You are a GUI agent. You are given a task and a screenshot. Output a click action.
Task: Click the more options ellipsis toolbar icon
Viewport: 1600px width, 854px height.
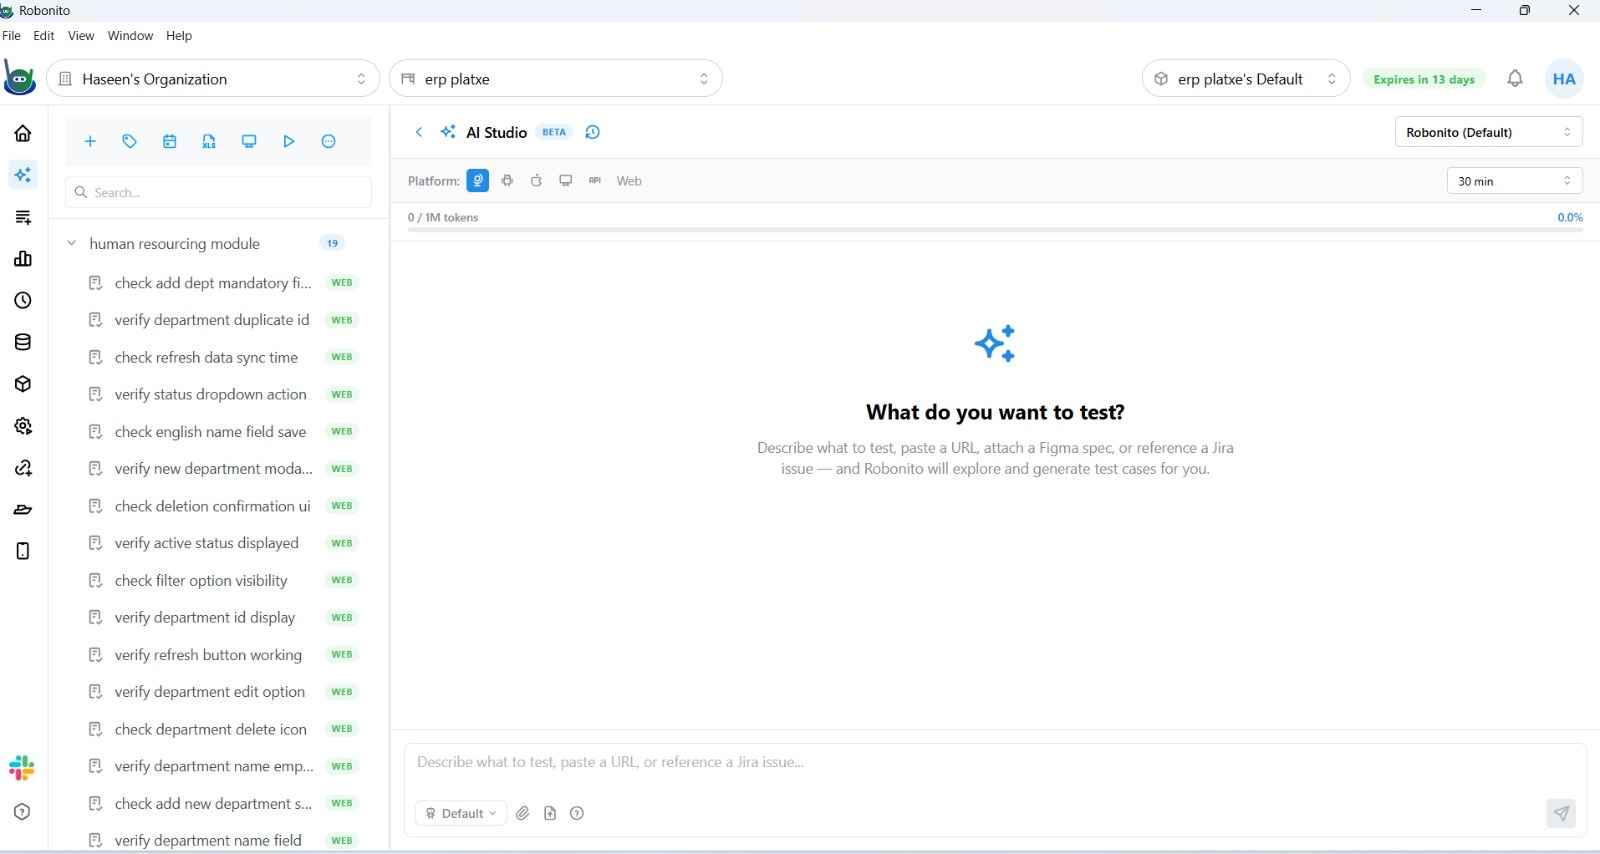coord(329,141)
